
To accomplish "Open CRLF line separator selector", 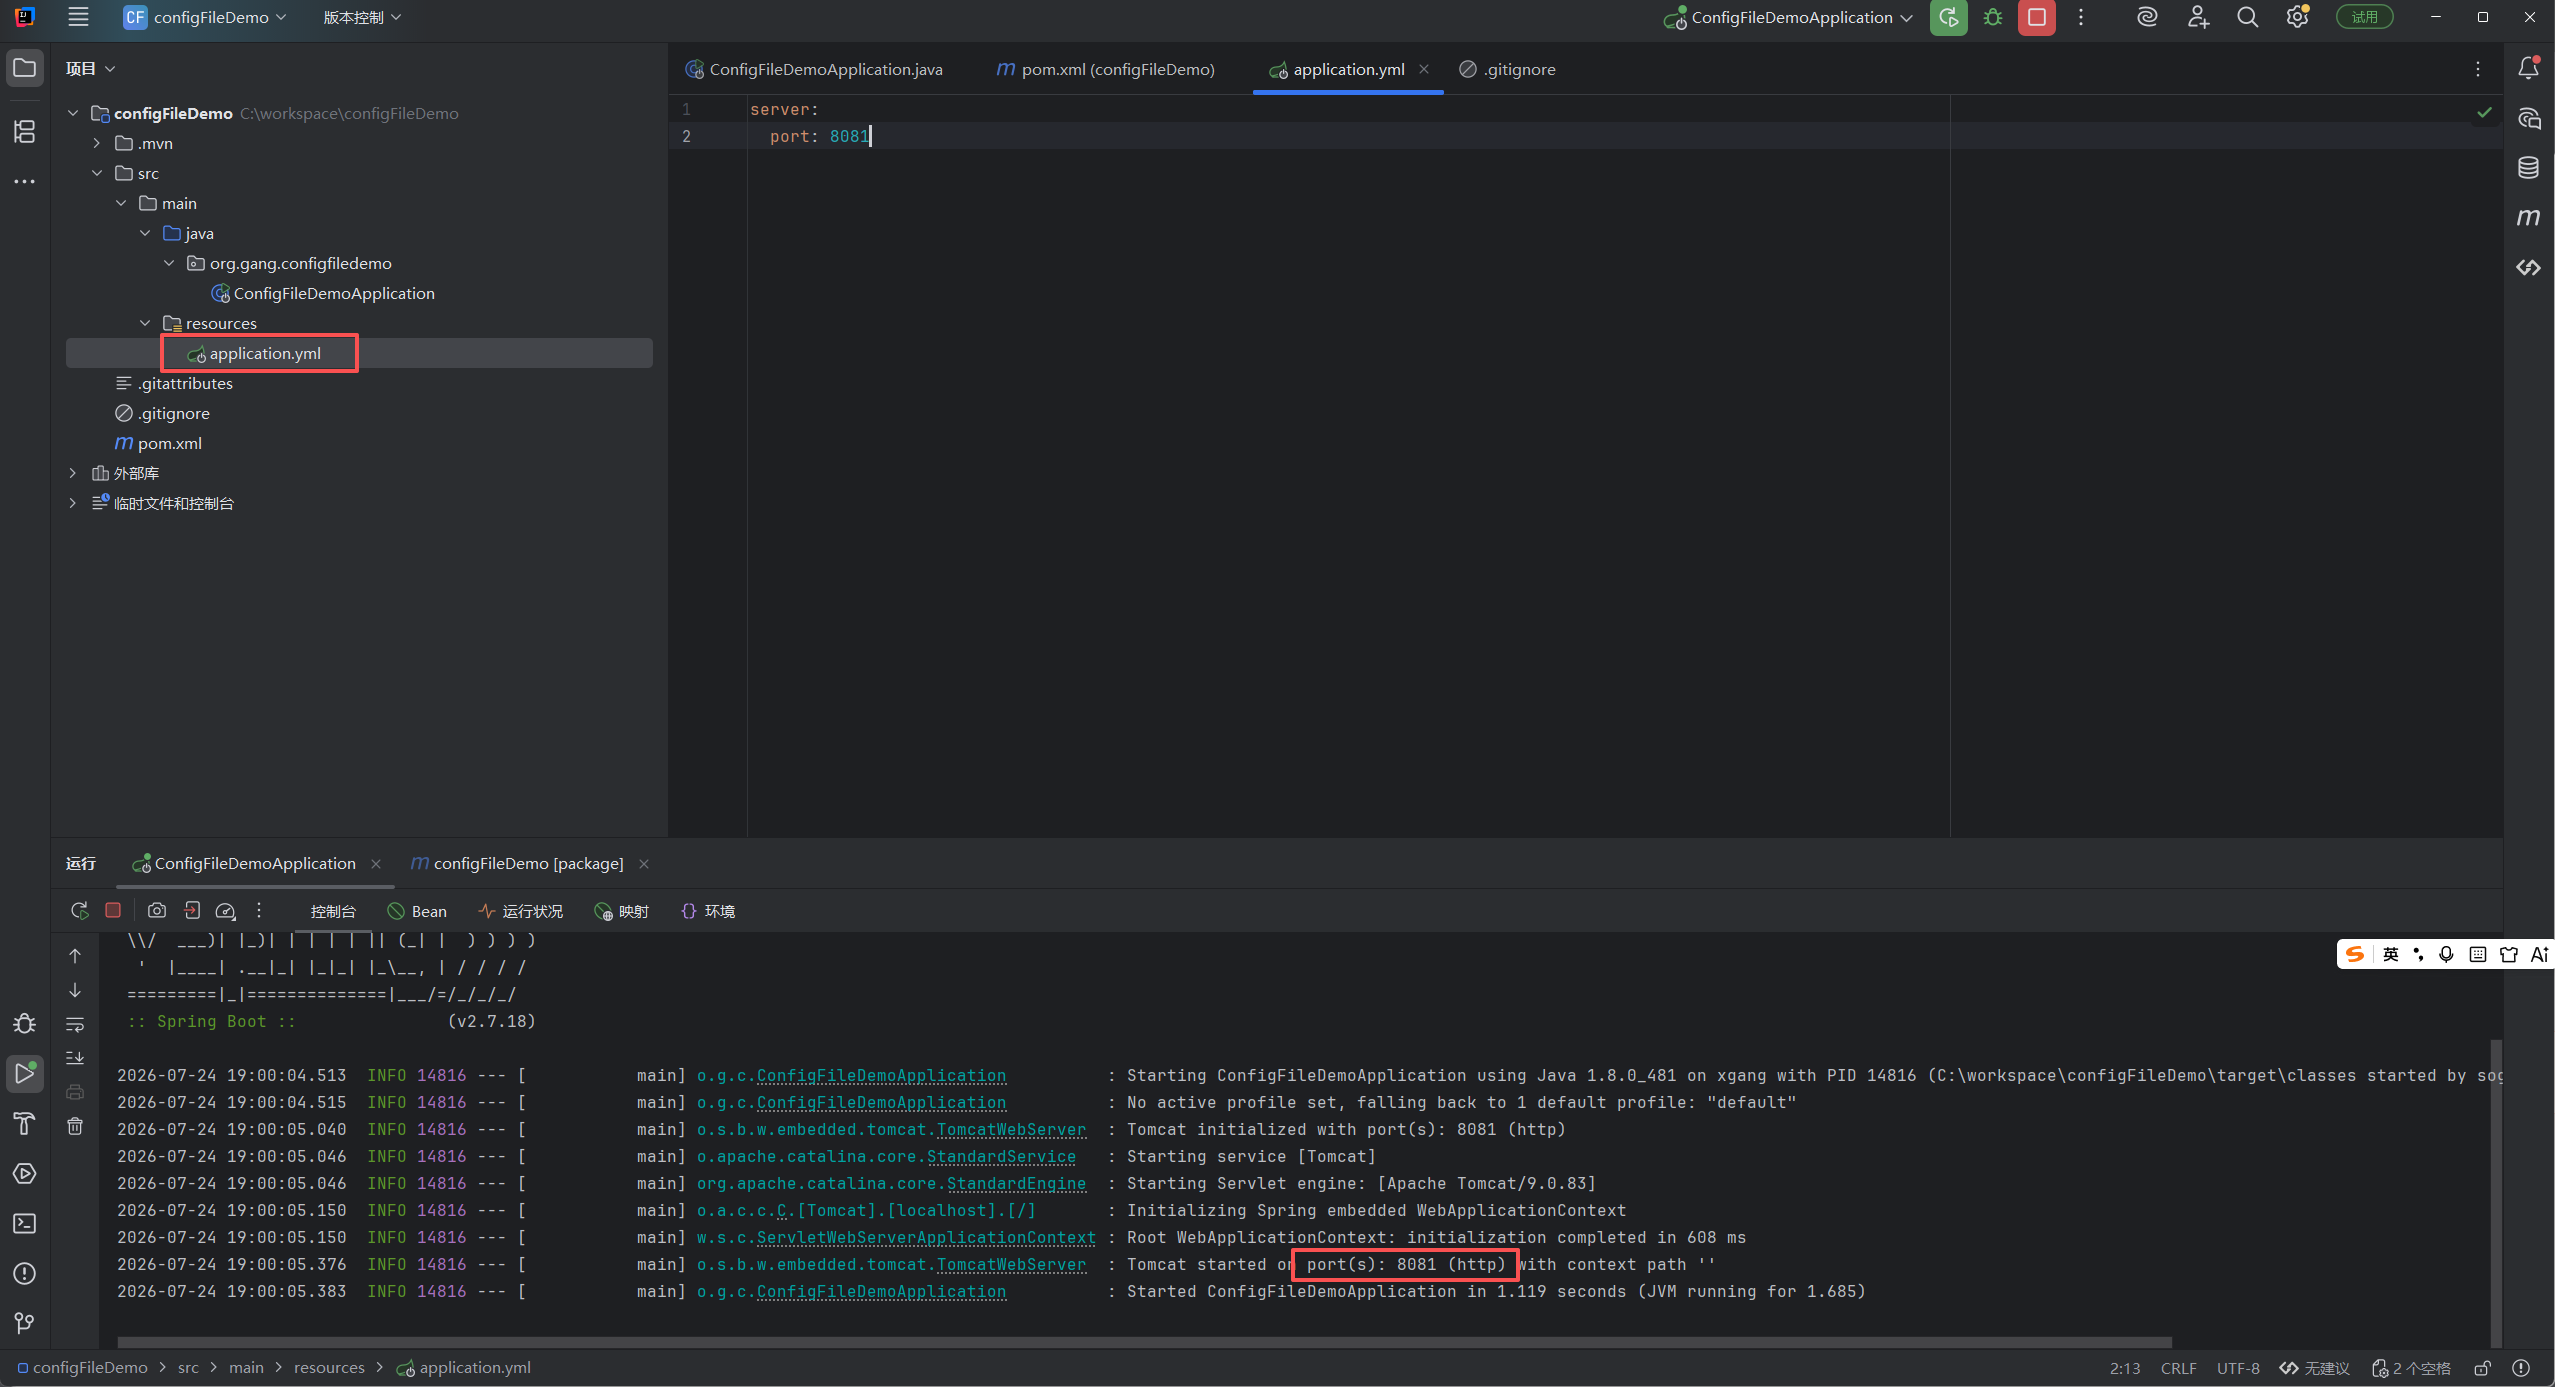I will tap(2178, 1368).
